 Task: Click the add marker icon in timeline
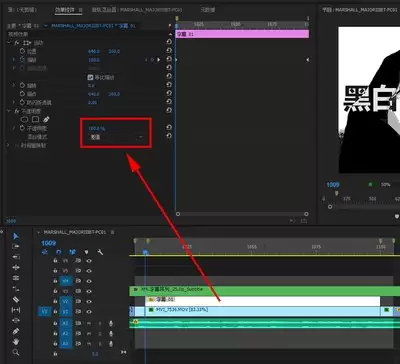pyautogui.click(x=86, y=252)
